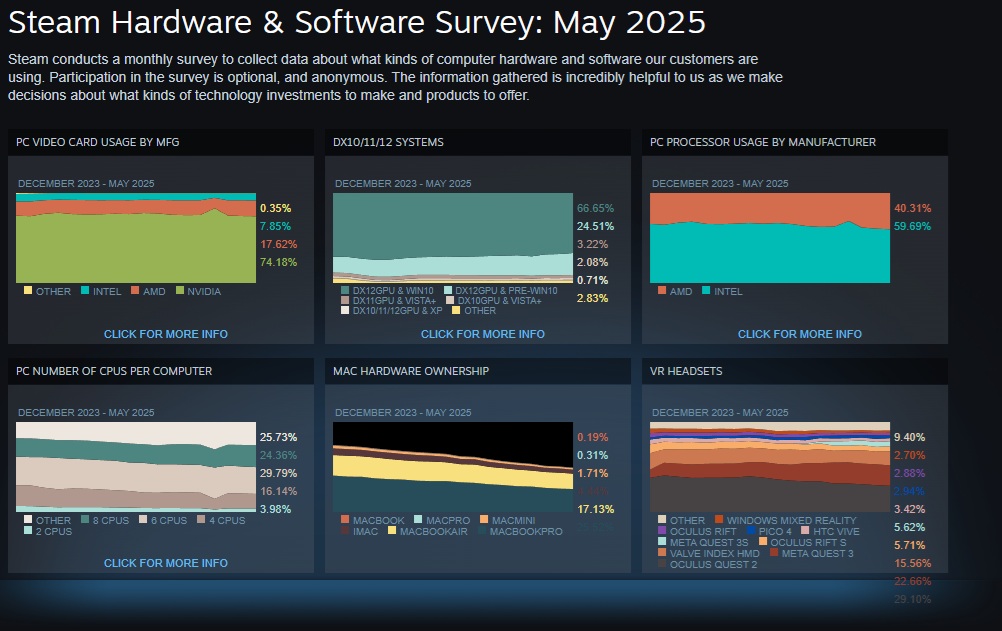Click the WINDOWS MIXED REALITY legend swatch
Screen dimensions: 1002x631
pyautogui.click(x=719, y=519)
